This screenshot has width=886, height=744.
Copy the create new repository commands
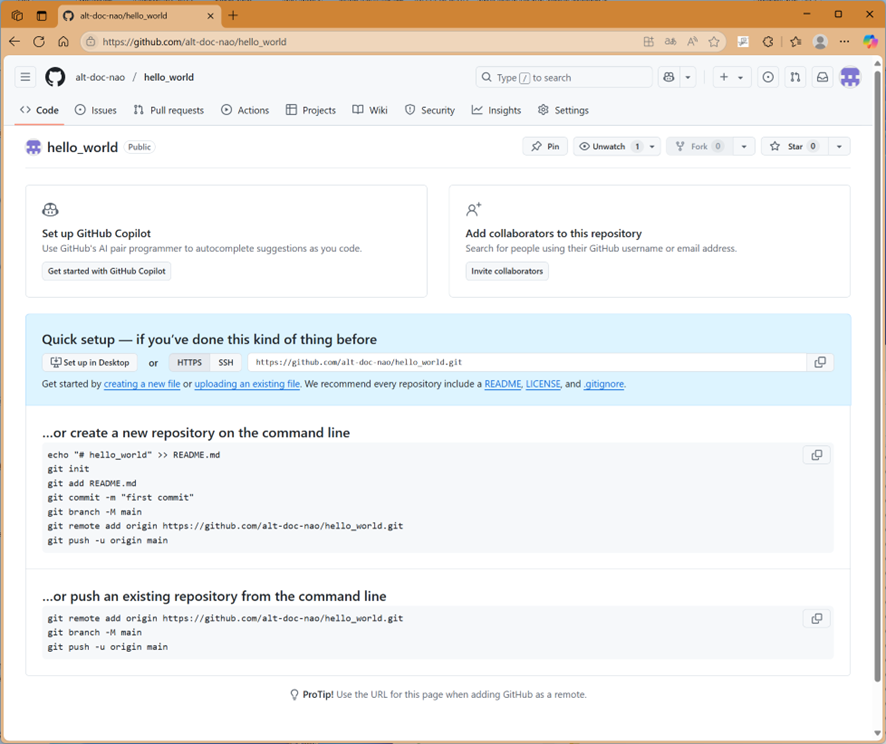(x=816, y=455)
